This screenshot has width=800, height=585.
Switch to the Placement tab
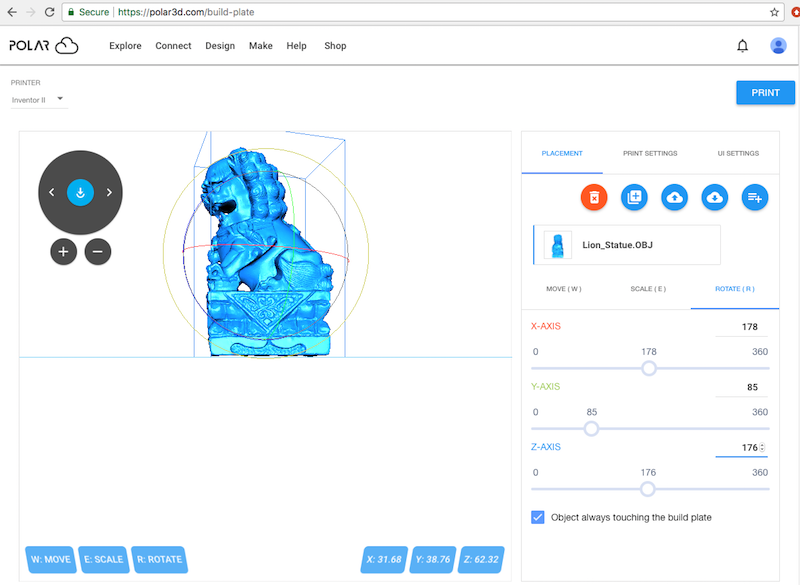click(562, 154)
